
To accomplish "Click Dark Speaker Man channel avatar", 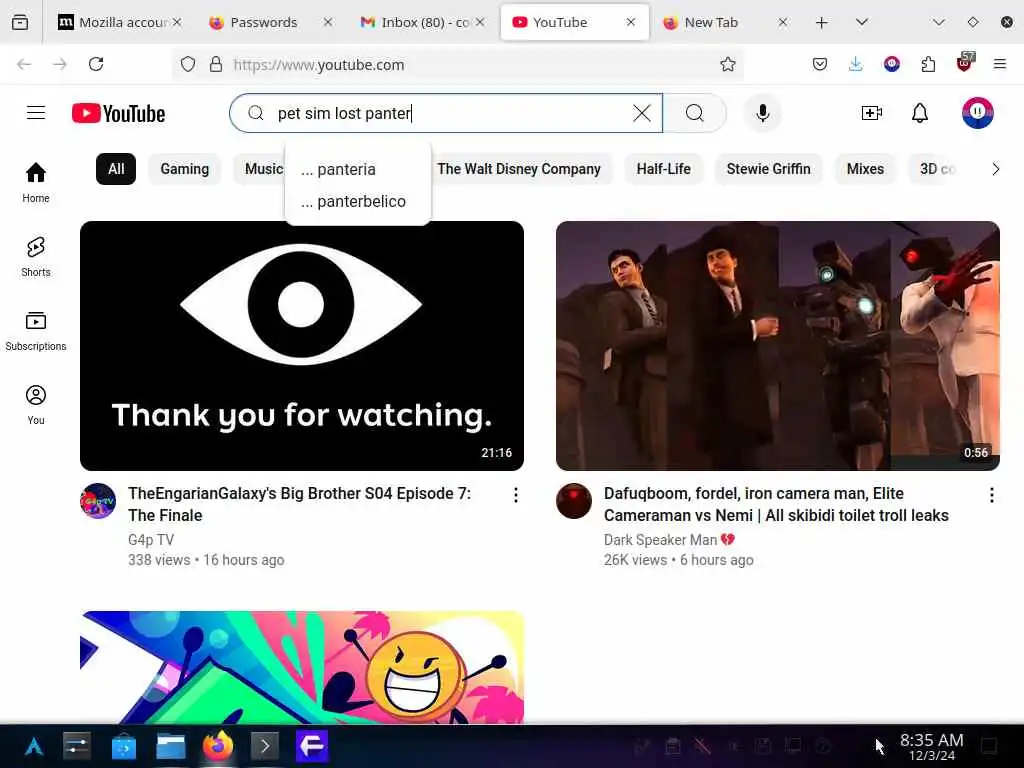I will [x=573, y=501].
